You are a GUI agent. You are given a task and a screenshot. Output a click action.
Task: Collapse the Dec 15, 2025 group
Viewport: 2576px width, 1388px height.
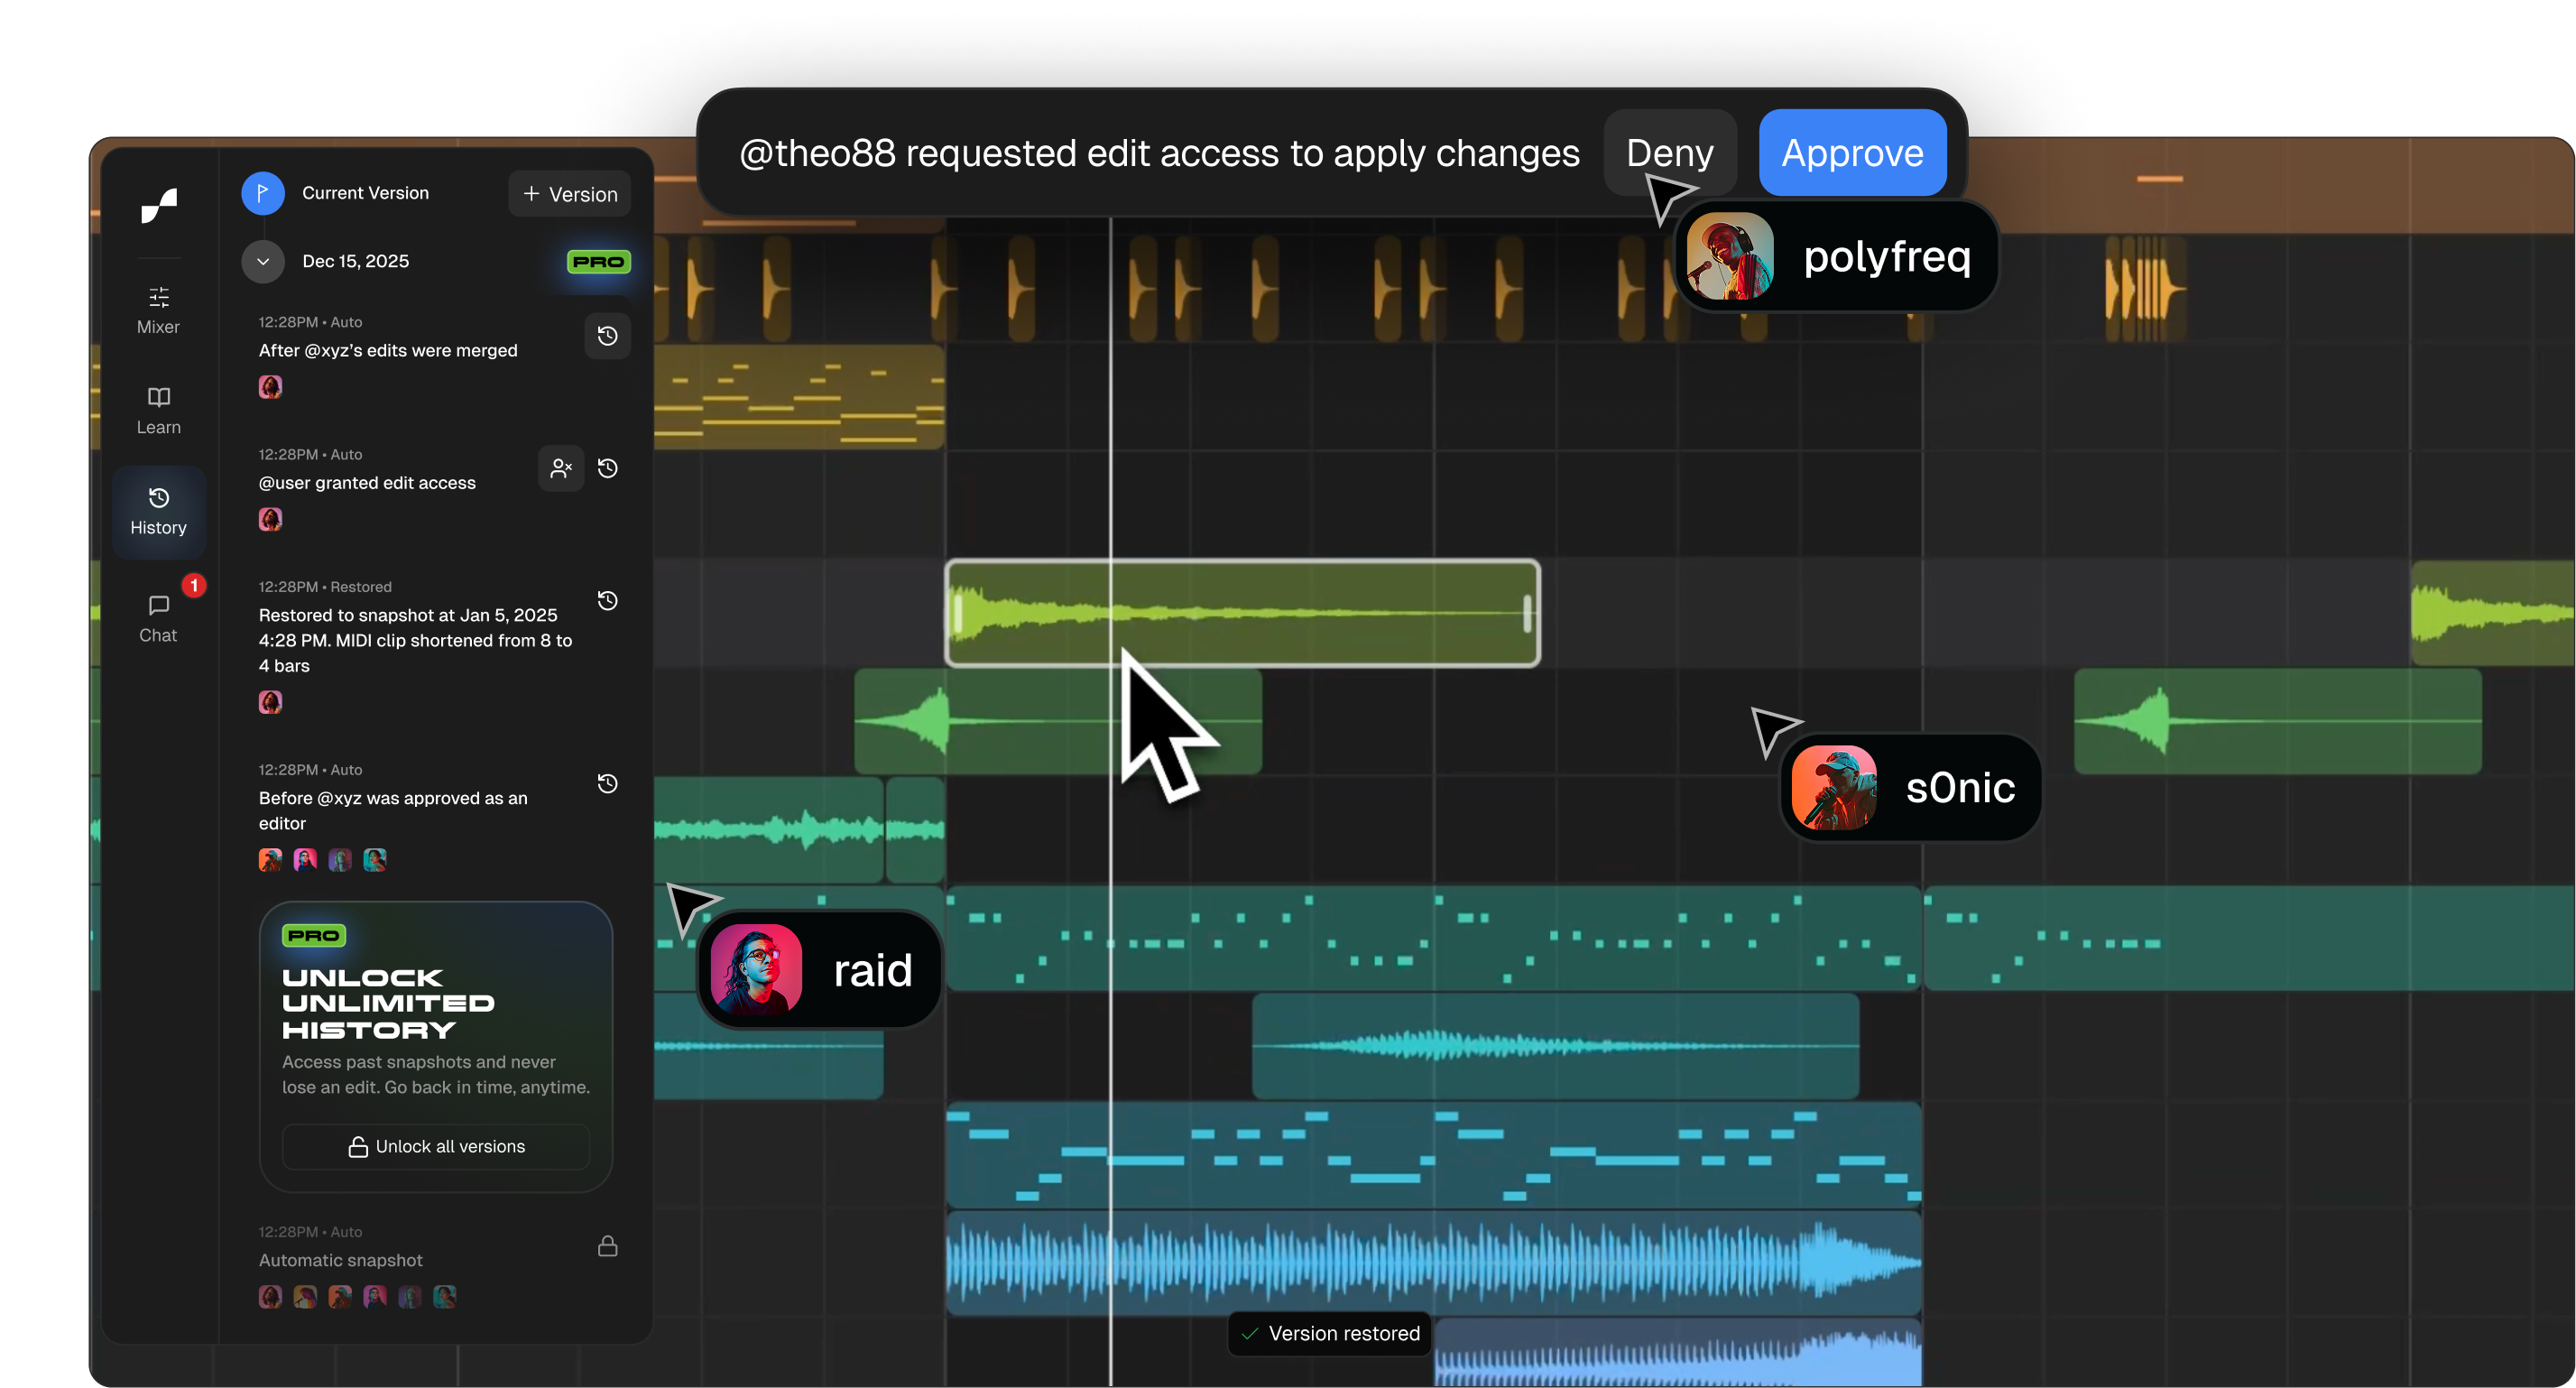pyautogui.click(x=263, y=261)
